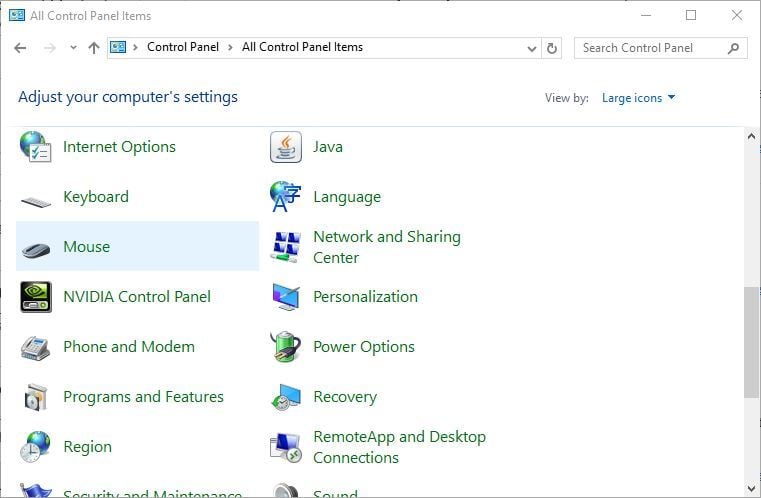Open the Power Options link

[x=364, y=347]
